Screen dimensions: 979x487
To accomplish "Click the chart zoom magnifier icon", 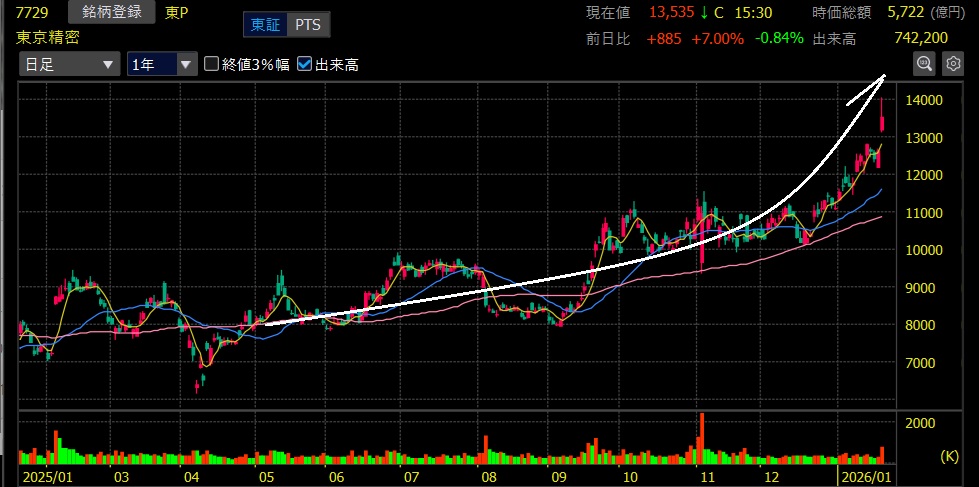I will click(x=924, y=64).
